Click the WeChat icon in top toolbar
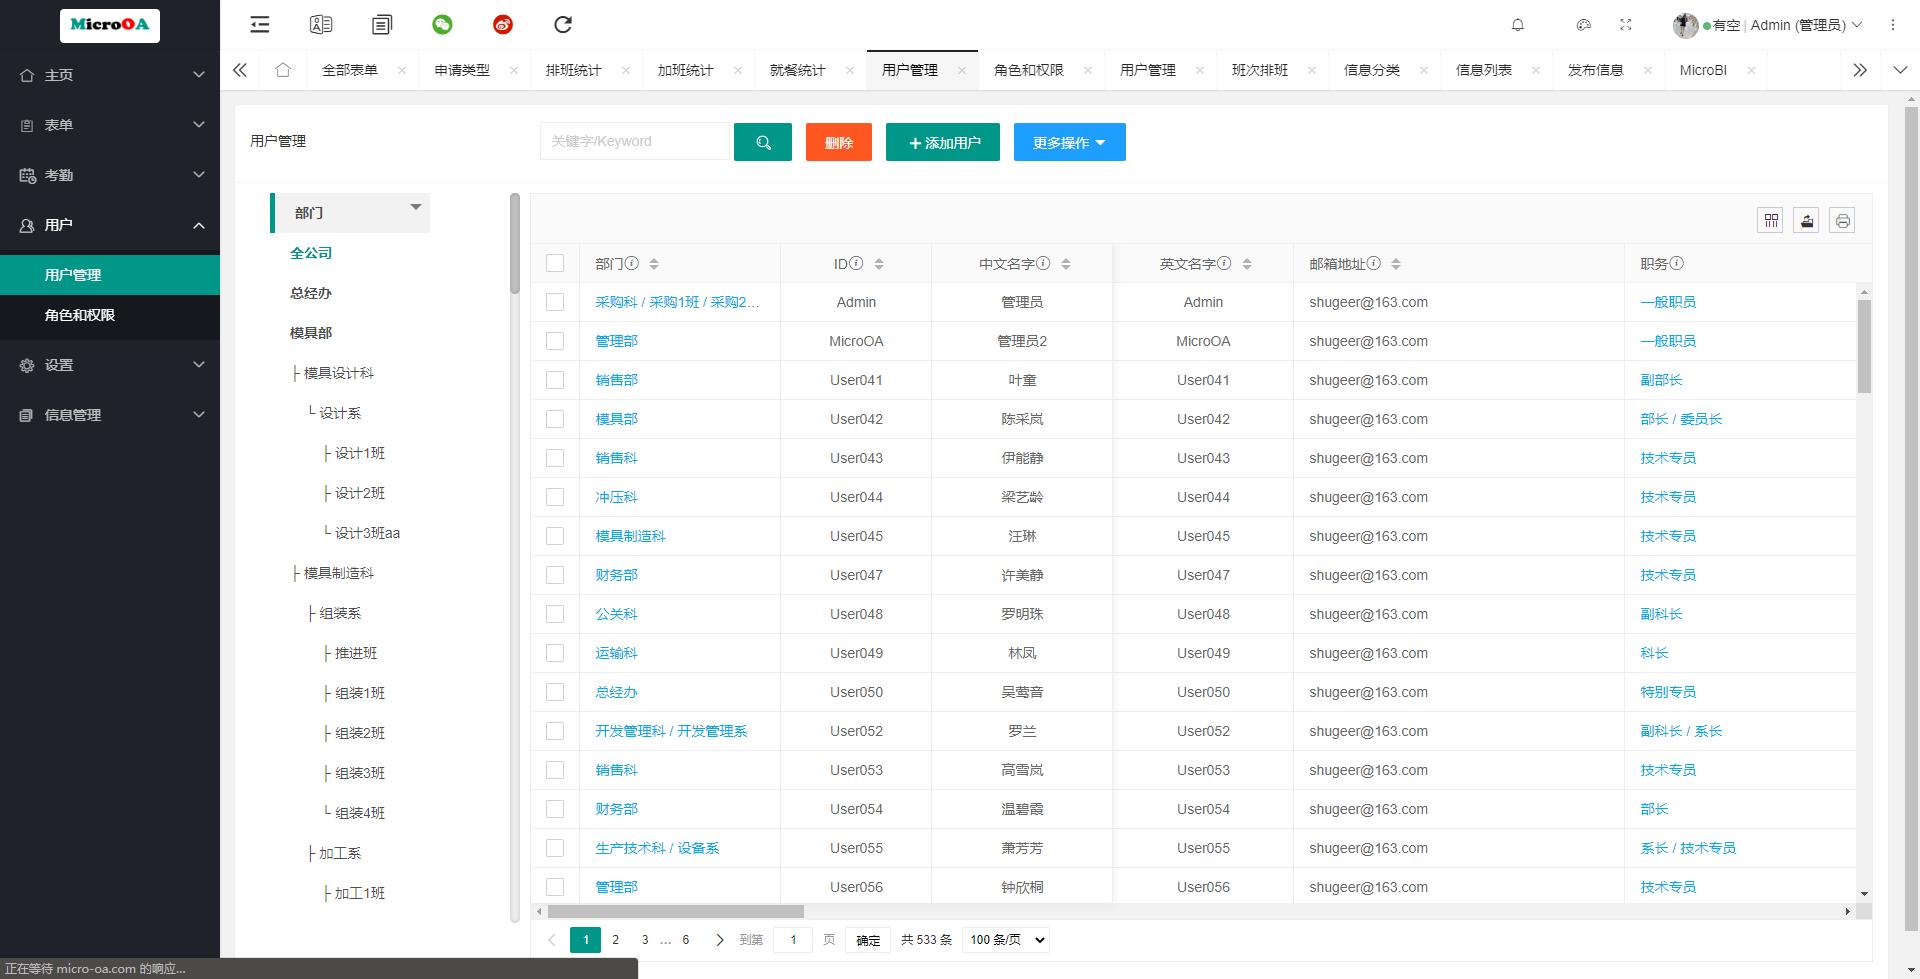Screen dimensions: 1920x979 coord(442,25)
